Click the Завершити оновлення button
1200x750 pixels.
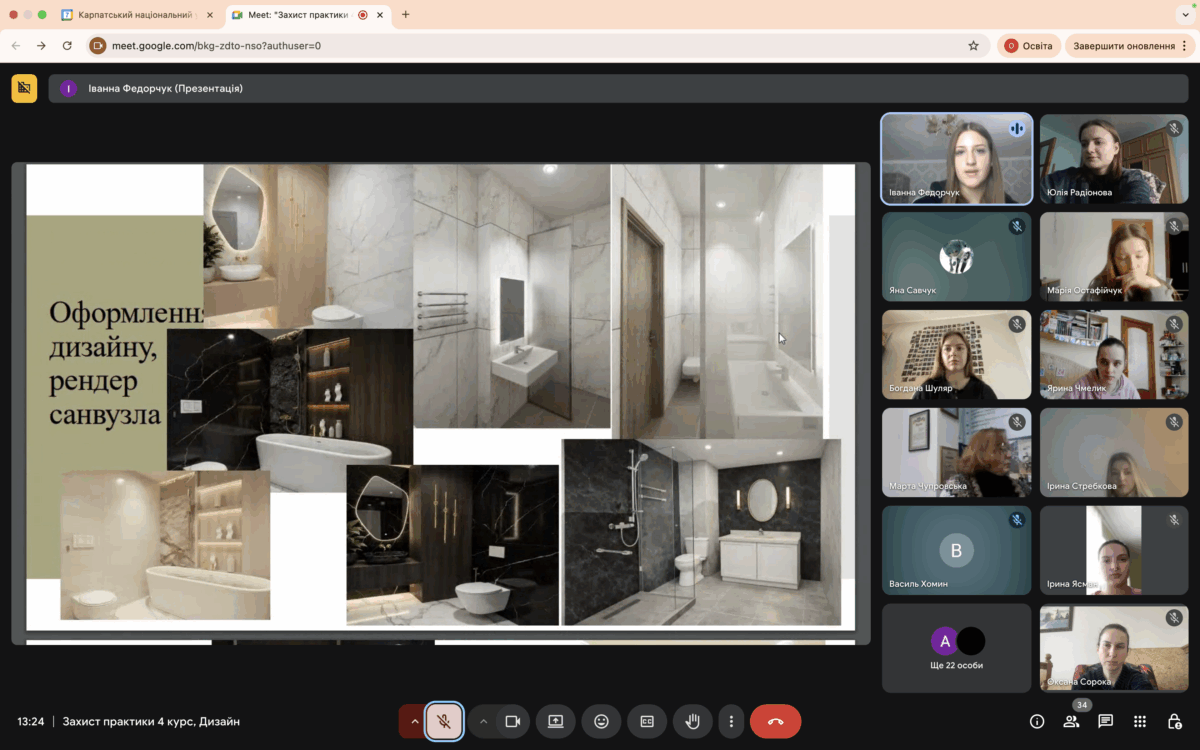tap(1123, 46)
